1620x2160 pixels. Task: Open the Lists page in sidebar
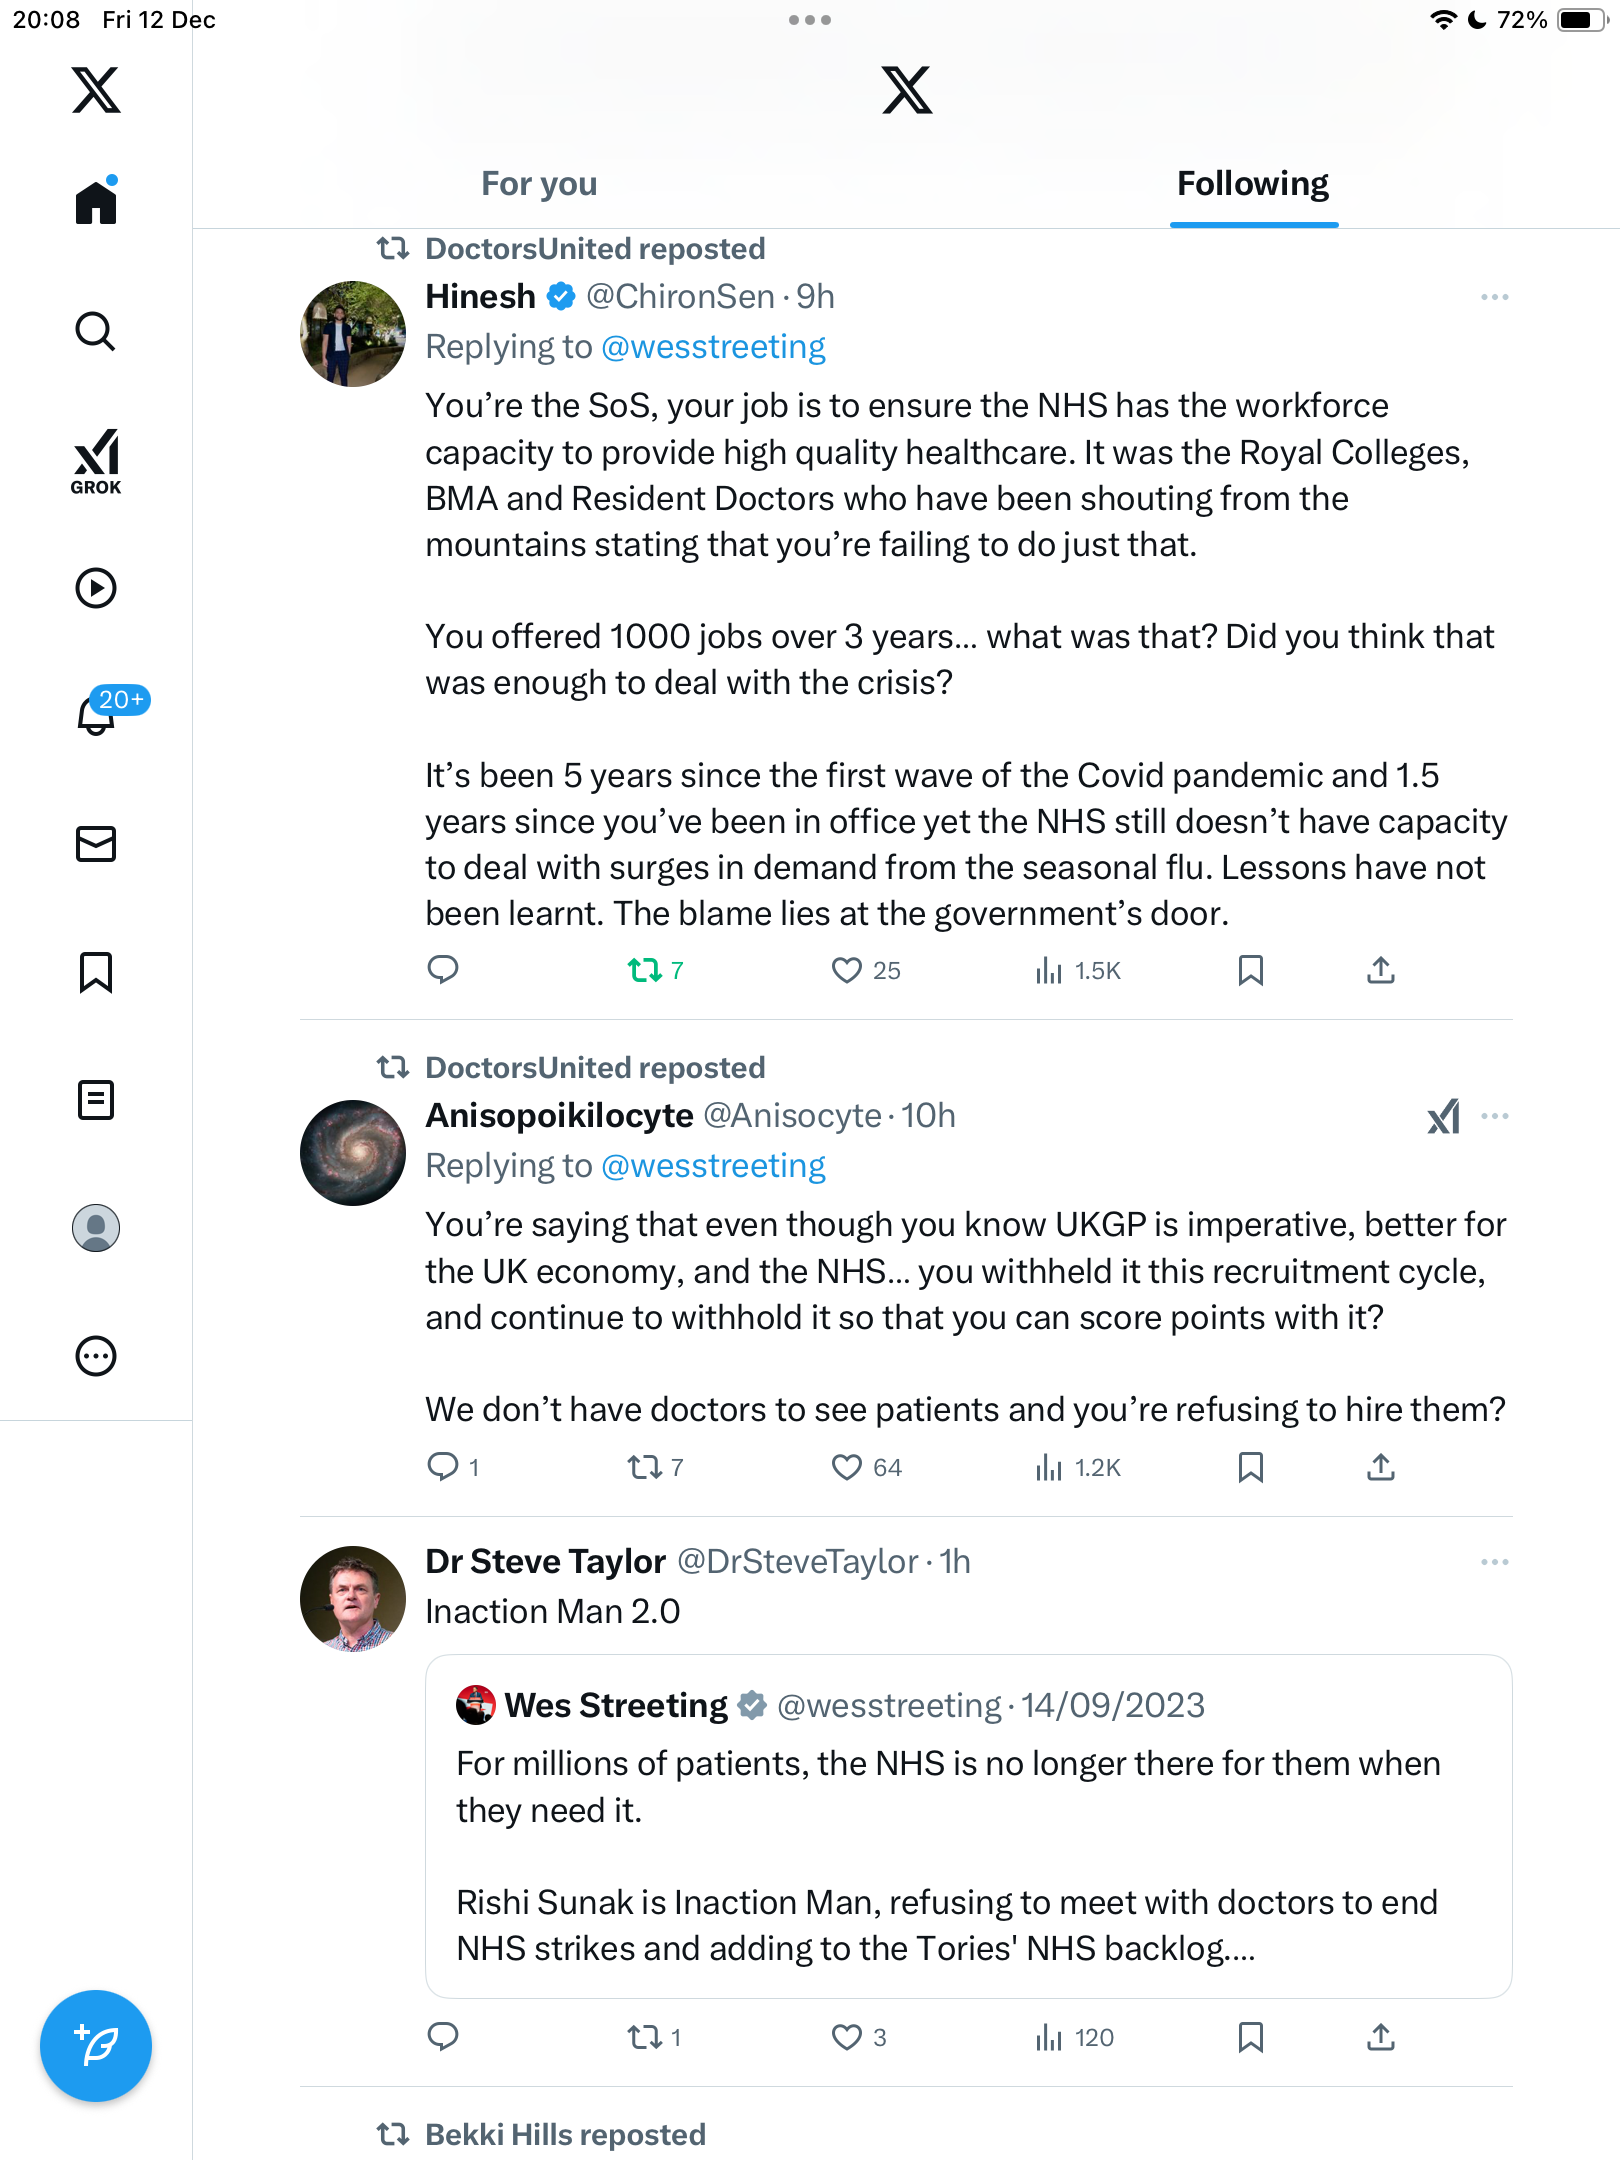(96, 1100)
